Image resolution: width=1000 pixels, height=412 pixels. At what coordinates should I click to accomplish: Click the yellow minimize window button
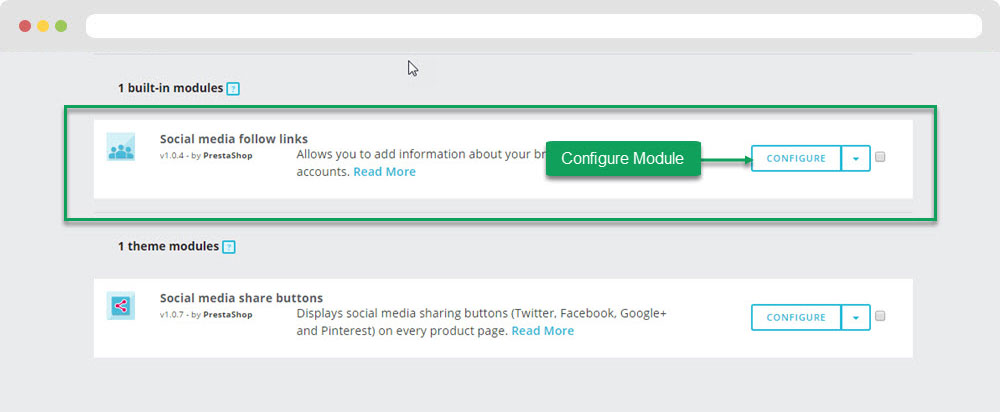(43, 26)
